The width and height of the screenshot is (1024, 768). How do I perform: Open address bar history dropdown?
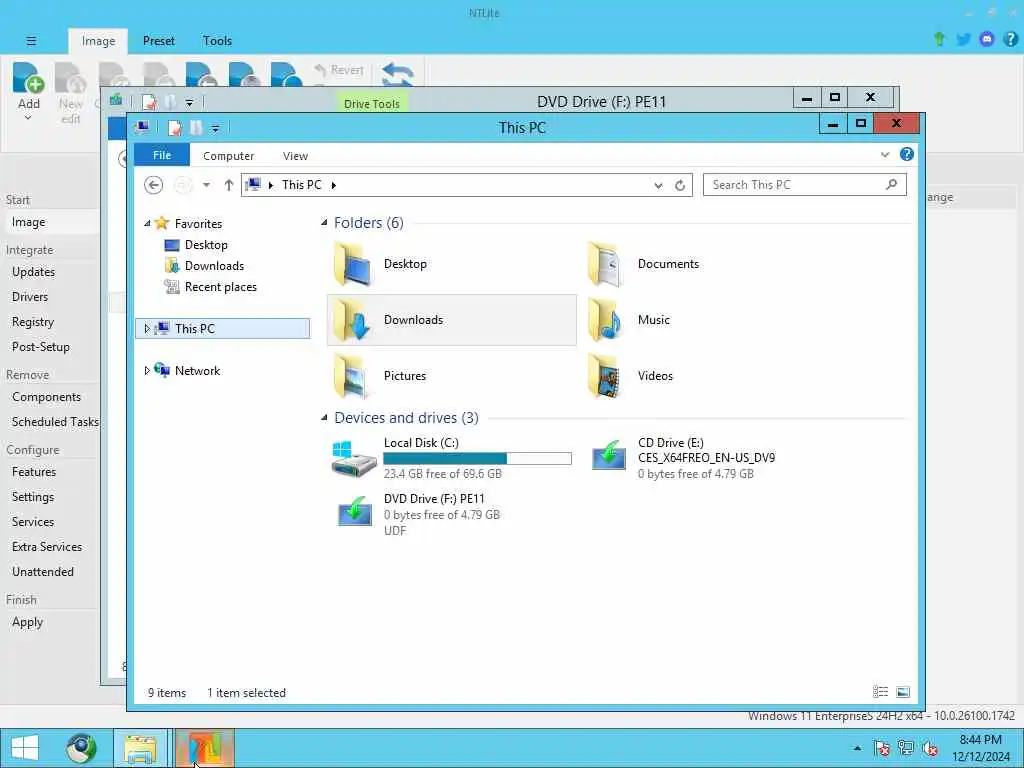tap(658, 185)
